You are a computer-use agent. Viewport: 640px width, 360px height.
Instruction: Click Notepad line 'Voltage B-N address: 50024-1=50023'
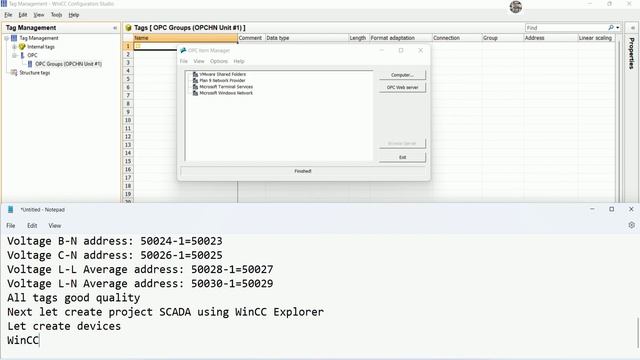point(115,241)
